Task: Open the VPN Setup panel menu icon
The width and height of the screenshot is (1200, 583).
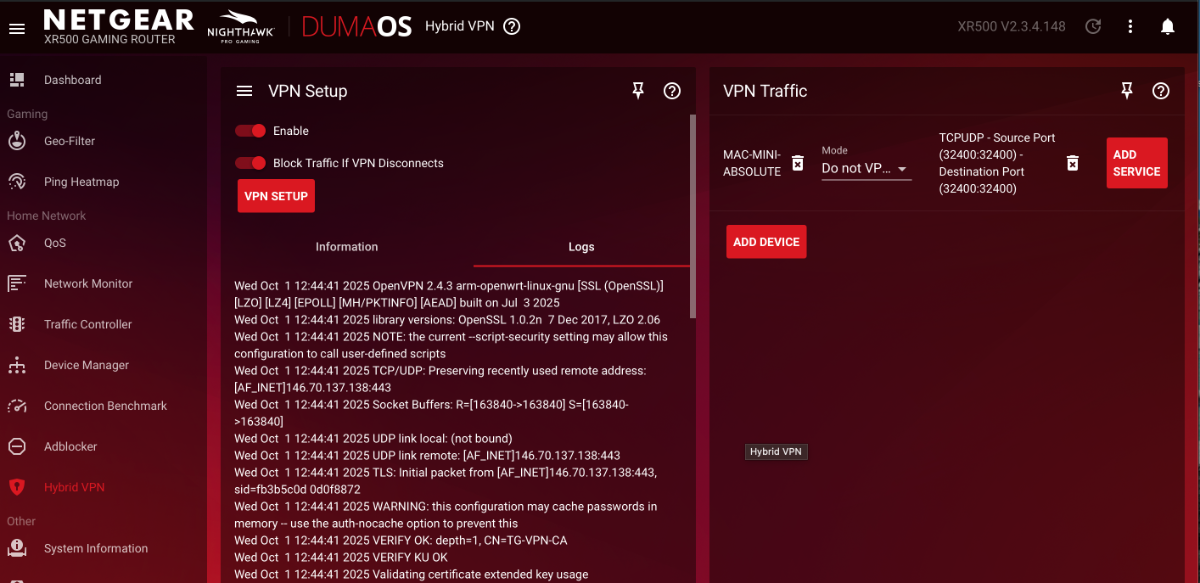Action: pyautogui.click(x=244, y=91)
